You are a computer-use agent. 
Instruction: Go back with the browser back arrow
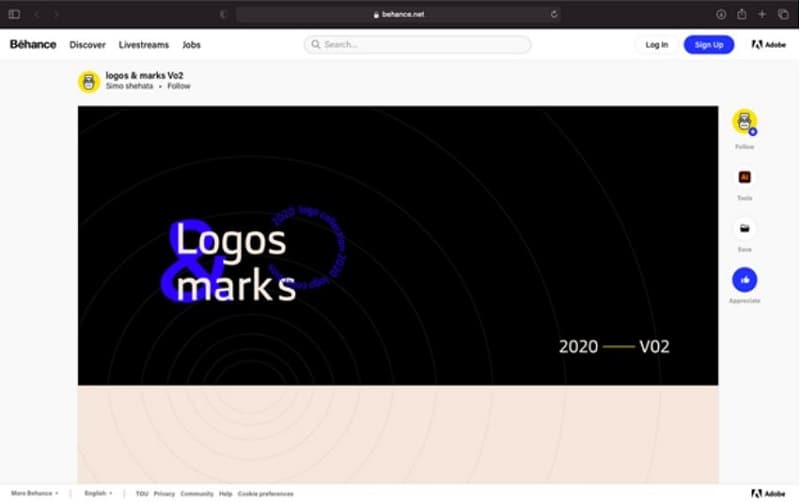[x=36, y=14]
